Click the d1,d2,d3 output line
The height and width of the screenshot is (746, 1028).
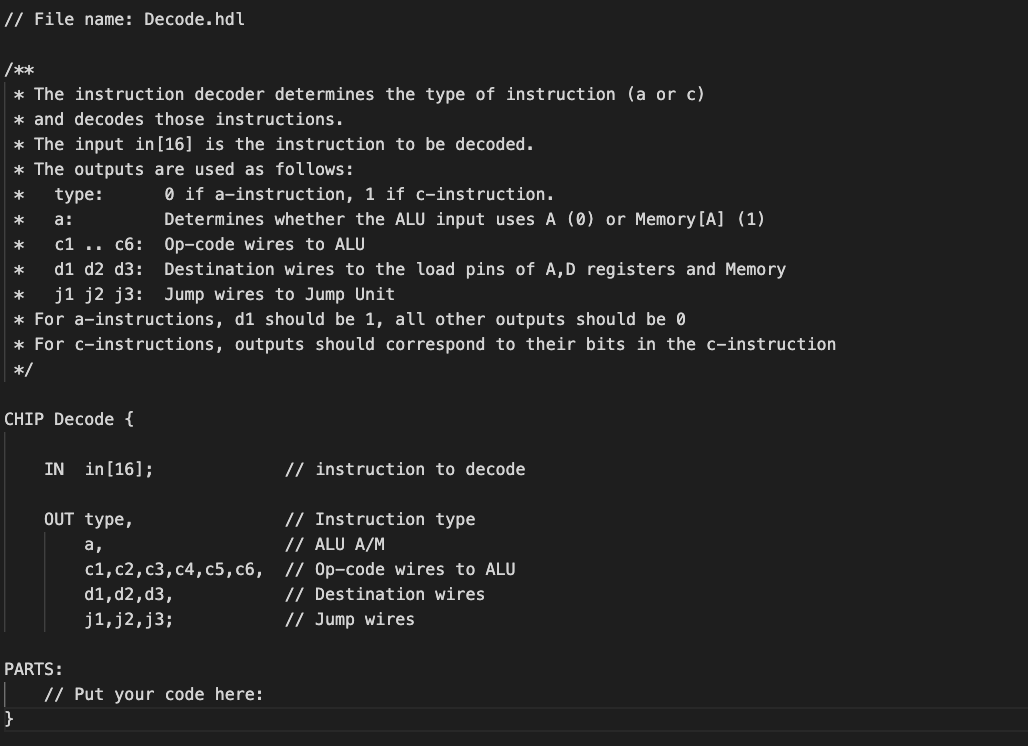pos(128,594)
